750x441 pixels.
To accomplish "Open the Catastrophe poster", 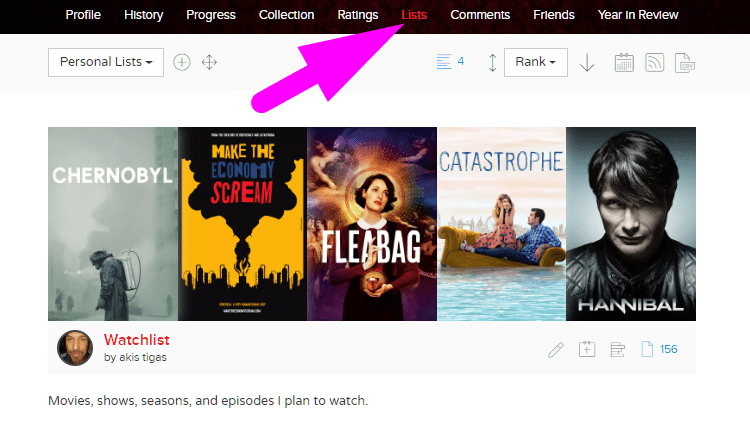I will click(x=502, y=224).
